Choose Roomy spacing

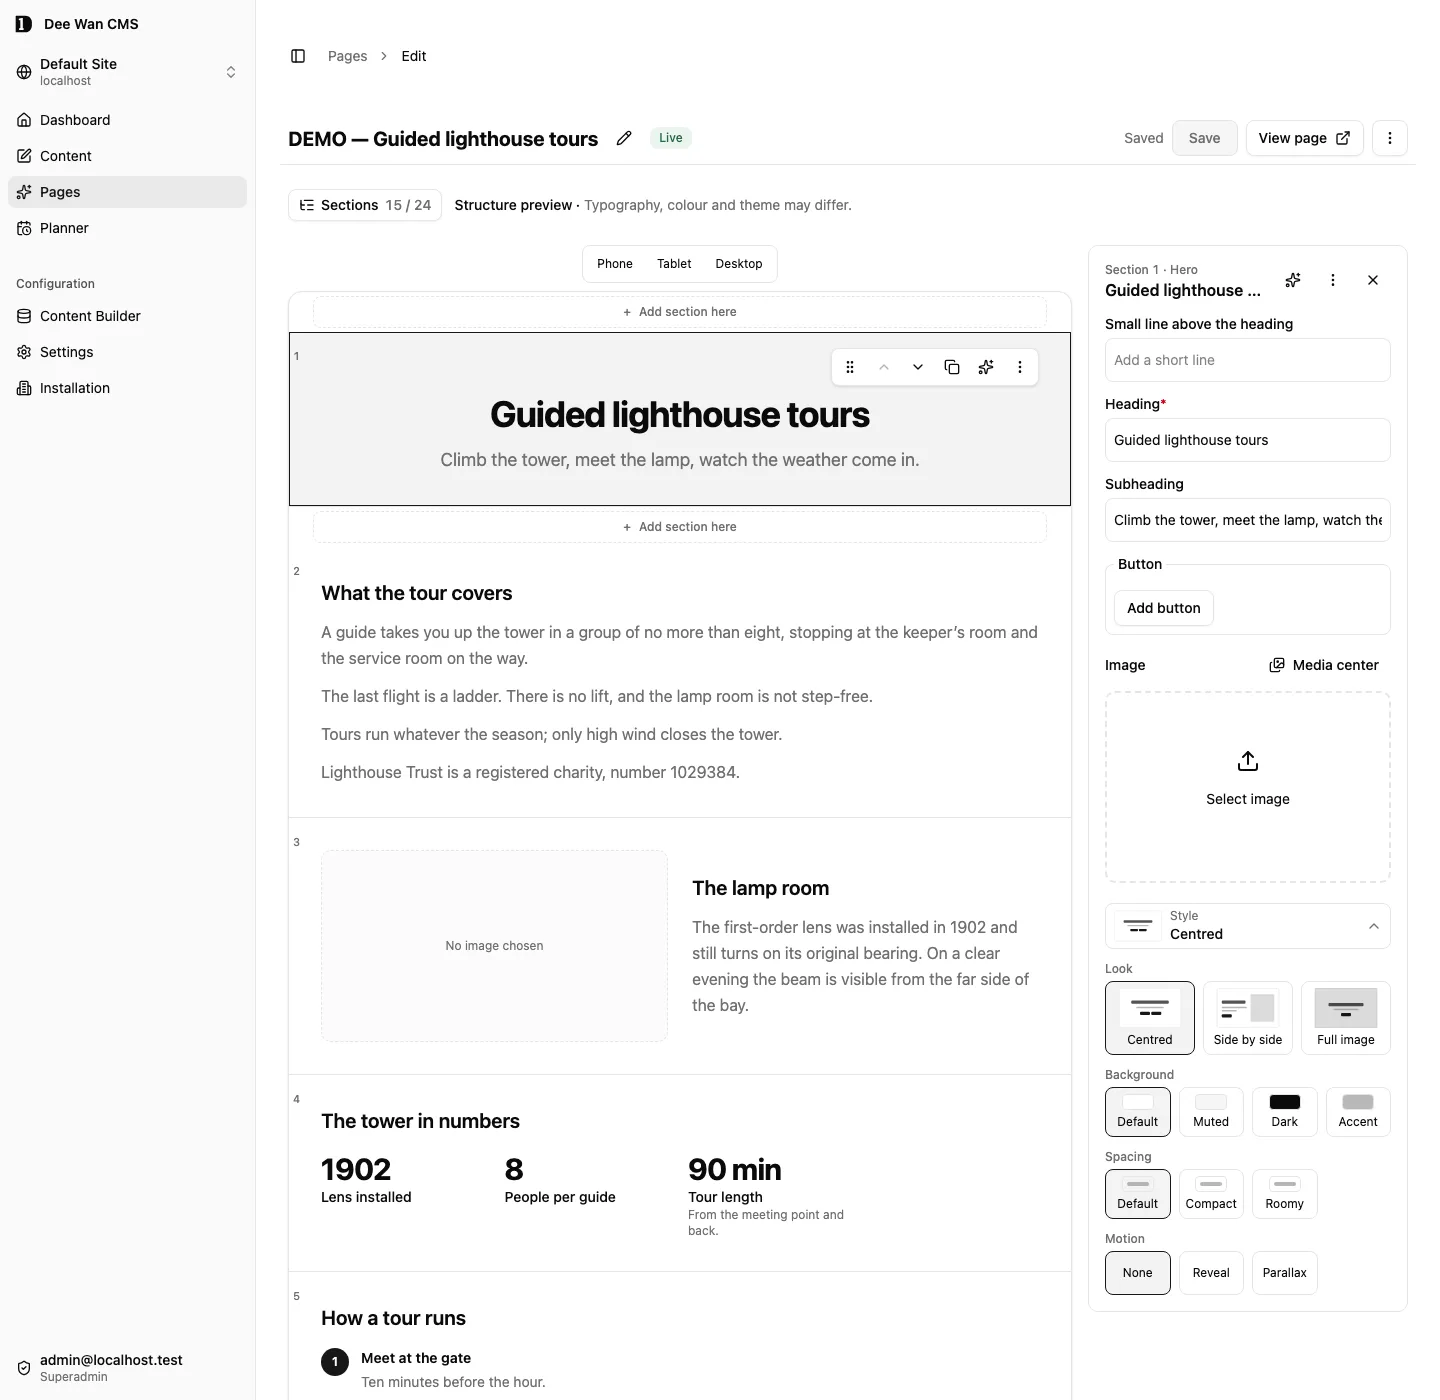tap(1285, 1194)
